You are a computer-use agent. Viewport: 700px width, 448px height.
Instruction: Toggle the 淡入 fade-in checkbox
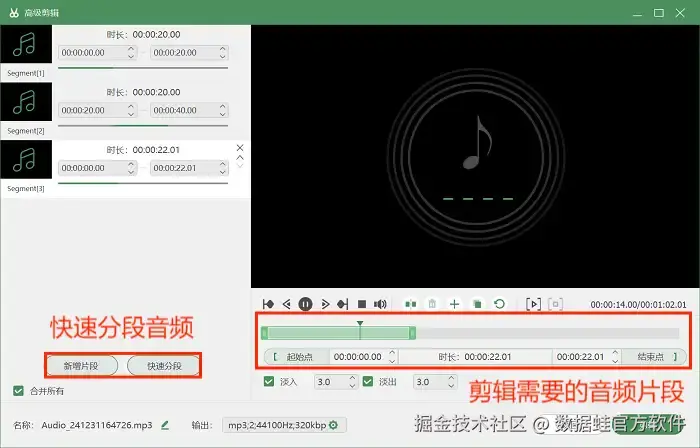[269, 382]
